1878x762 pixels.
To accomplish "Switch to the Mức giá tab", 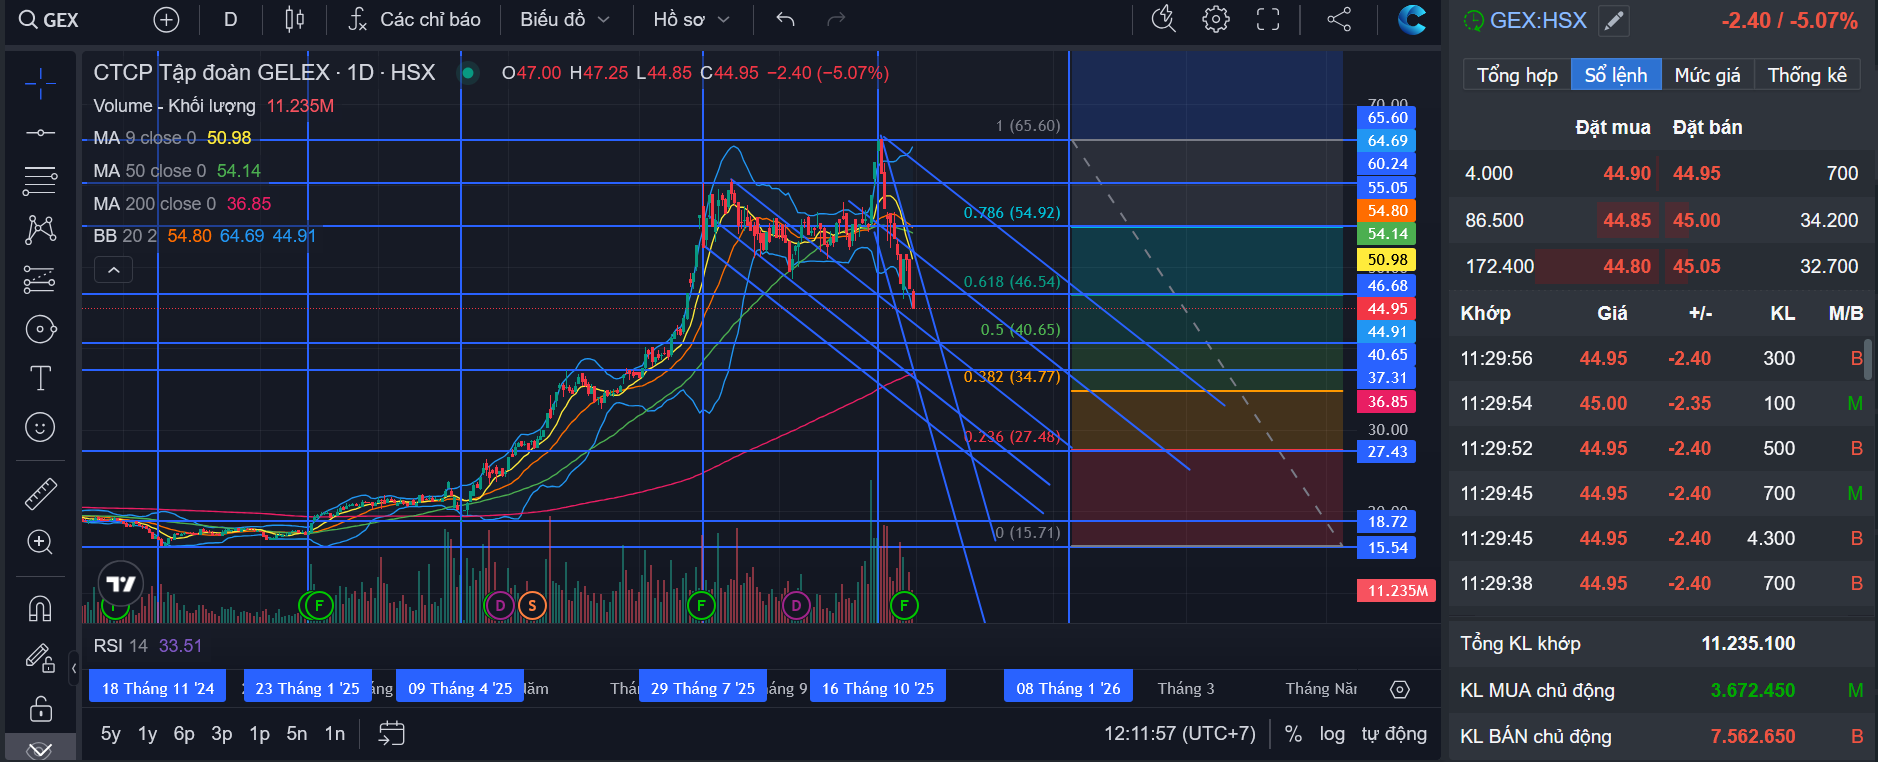I will 1707,75.
